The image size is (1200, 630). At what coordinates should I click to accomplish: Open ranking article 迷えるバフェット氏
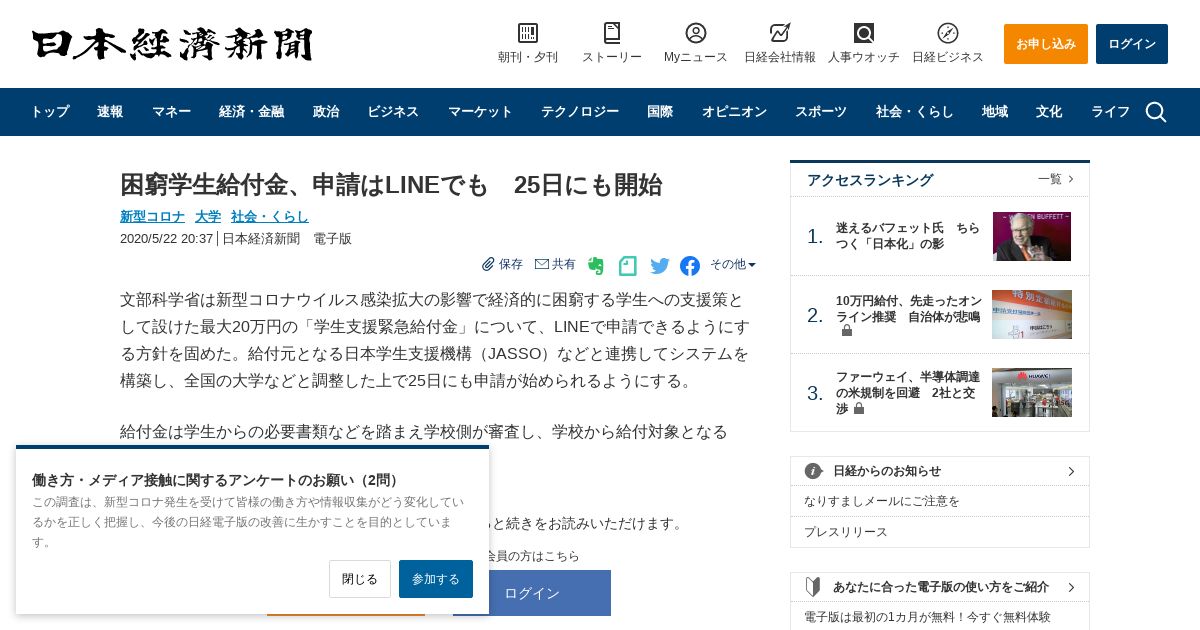coord(908,236)
